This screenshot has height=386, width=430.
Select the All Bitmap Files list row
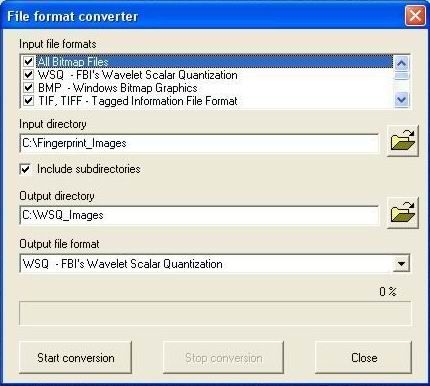pos(214,61)
